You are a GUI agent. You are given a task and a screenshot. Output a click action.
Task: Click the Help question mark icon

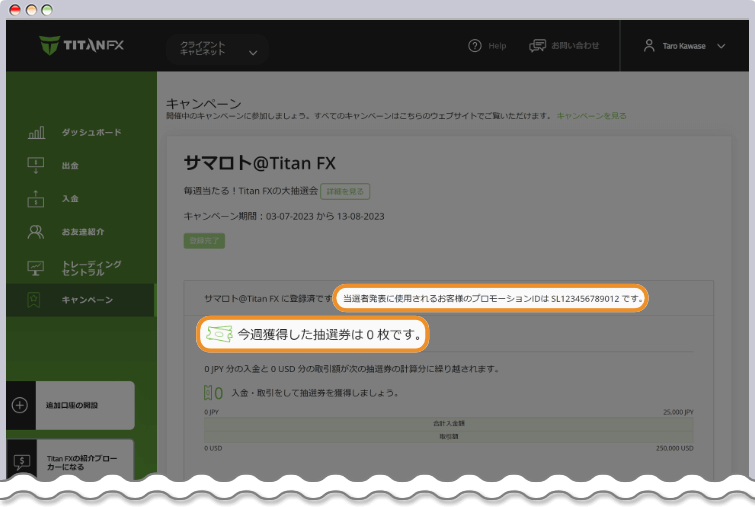[475, 46]
